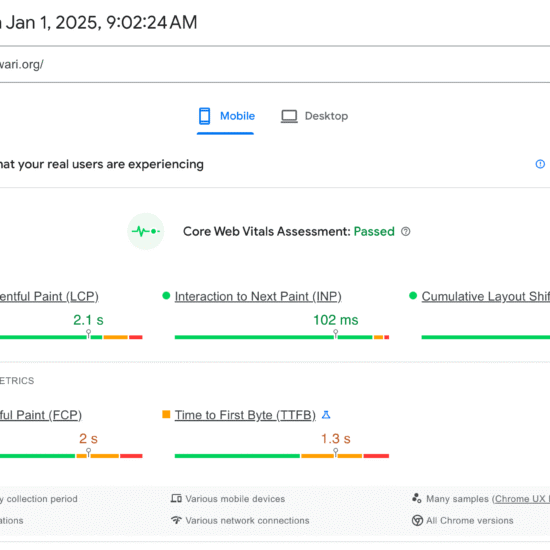This screenshot has height=550, width=550.
Task: Open the help icon next to Passed
Action: coord(405,232)
